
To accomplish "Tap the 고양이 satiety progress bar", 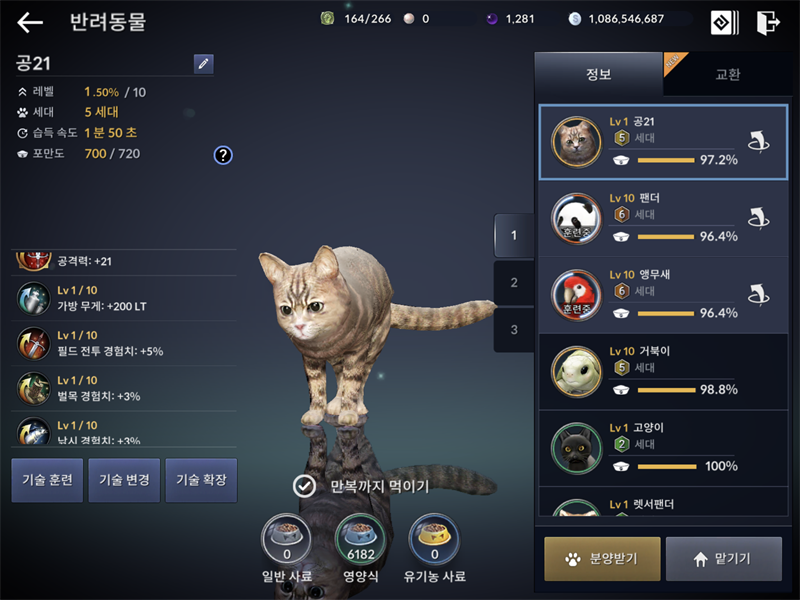I will click(x=667, y=466).
